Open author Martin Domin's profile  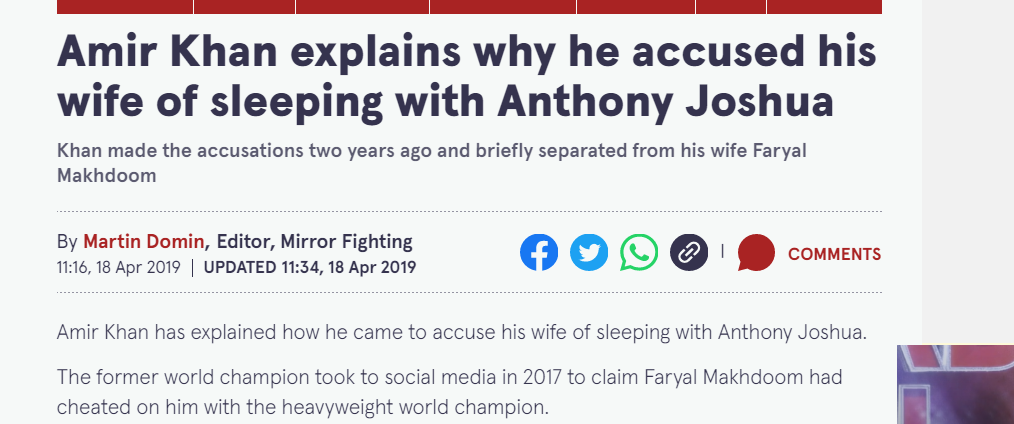point(144,242)
